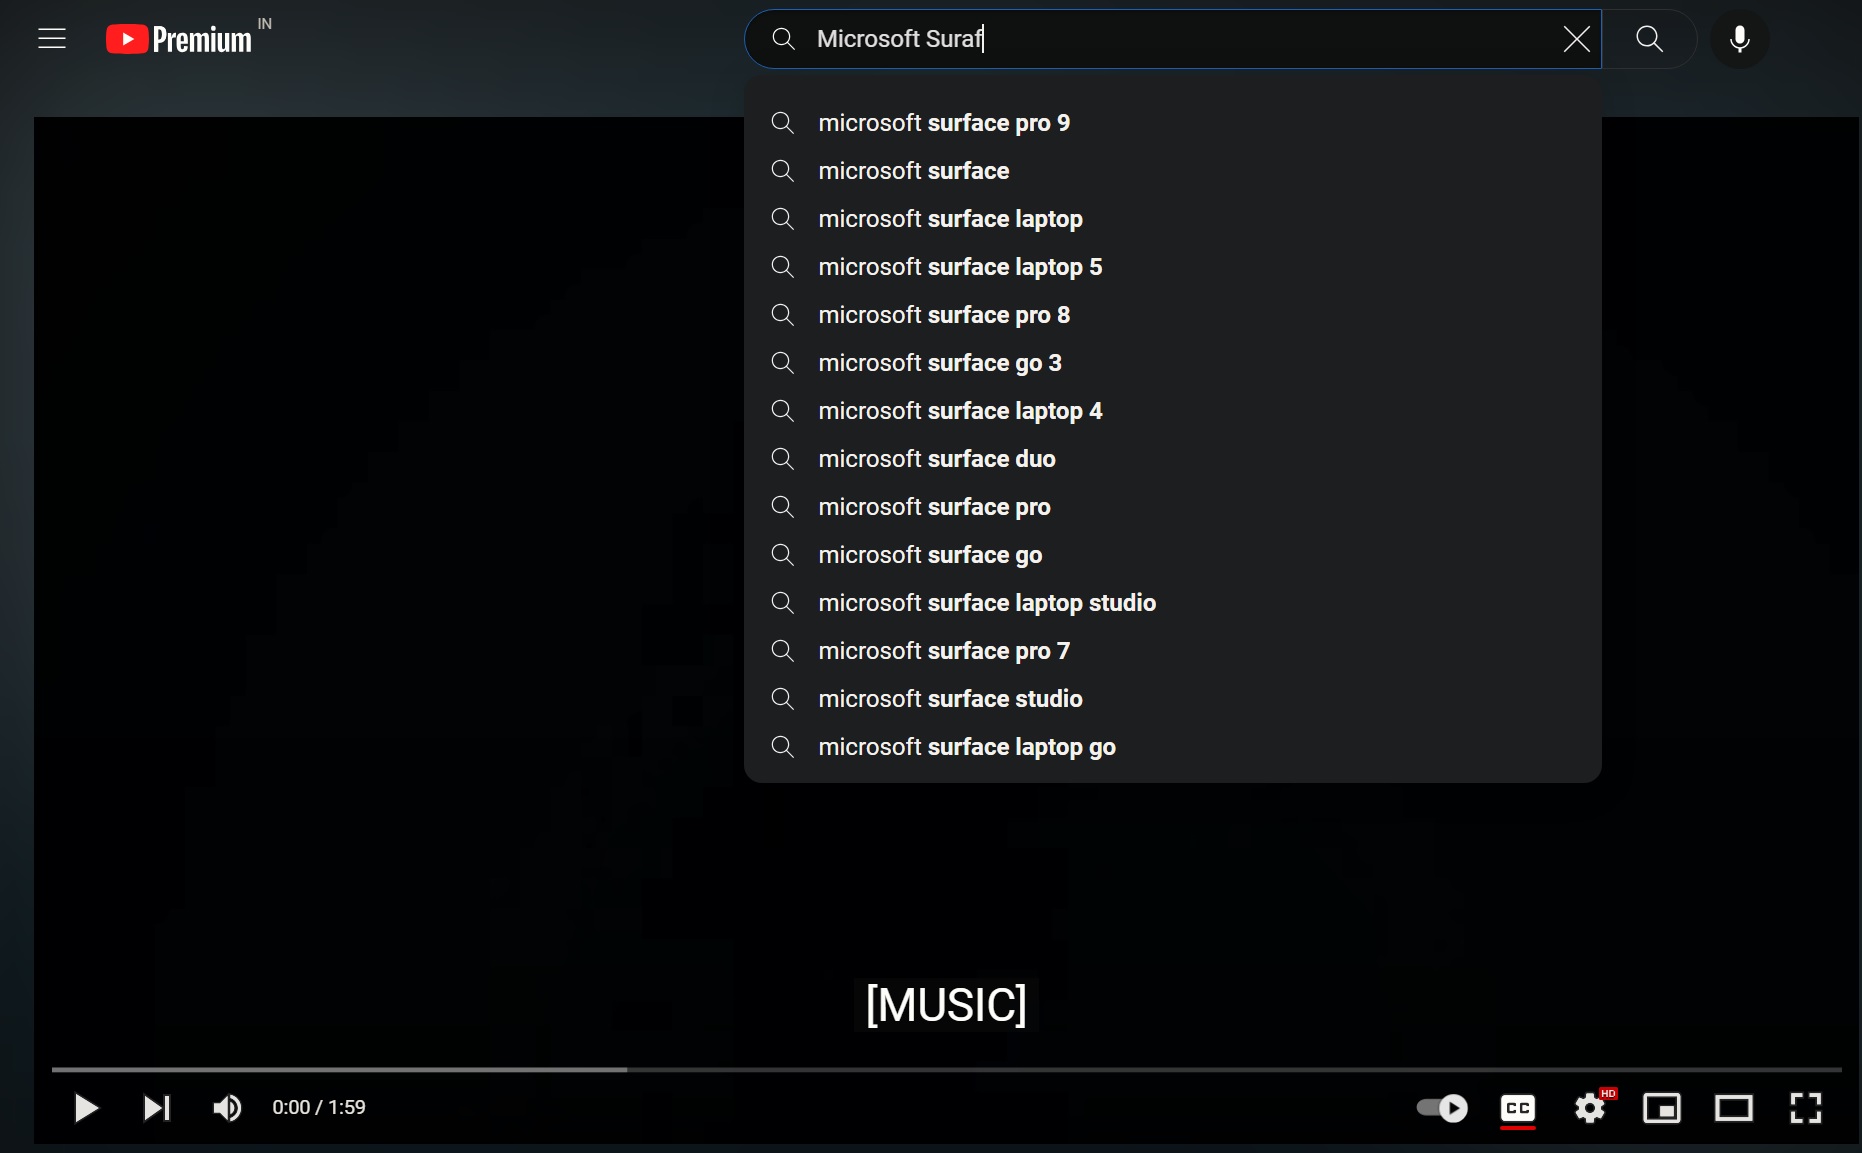Start voice search with the microphone icon
Image resolution: width=1862 pixels, height=1153 pixels.
pyautogui.click(x=1739, y=39)
